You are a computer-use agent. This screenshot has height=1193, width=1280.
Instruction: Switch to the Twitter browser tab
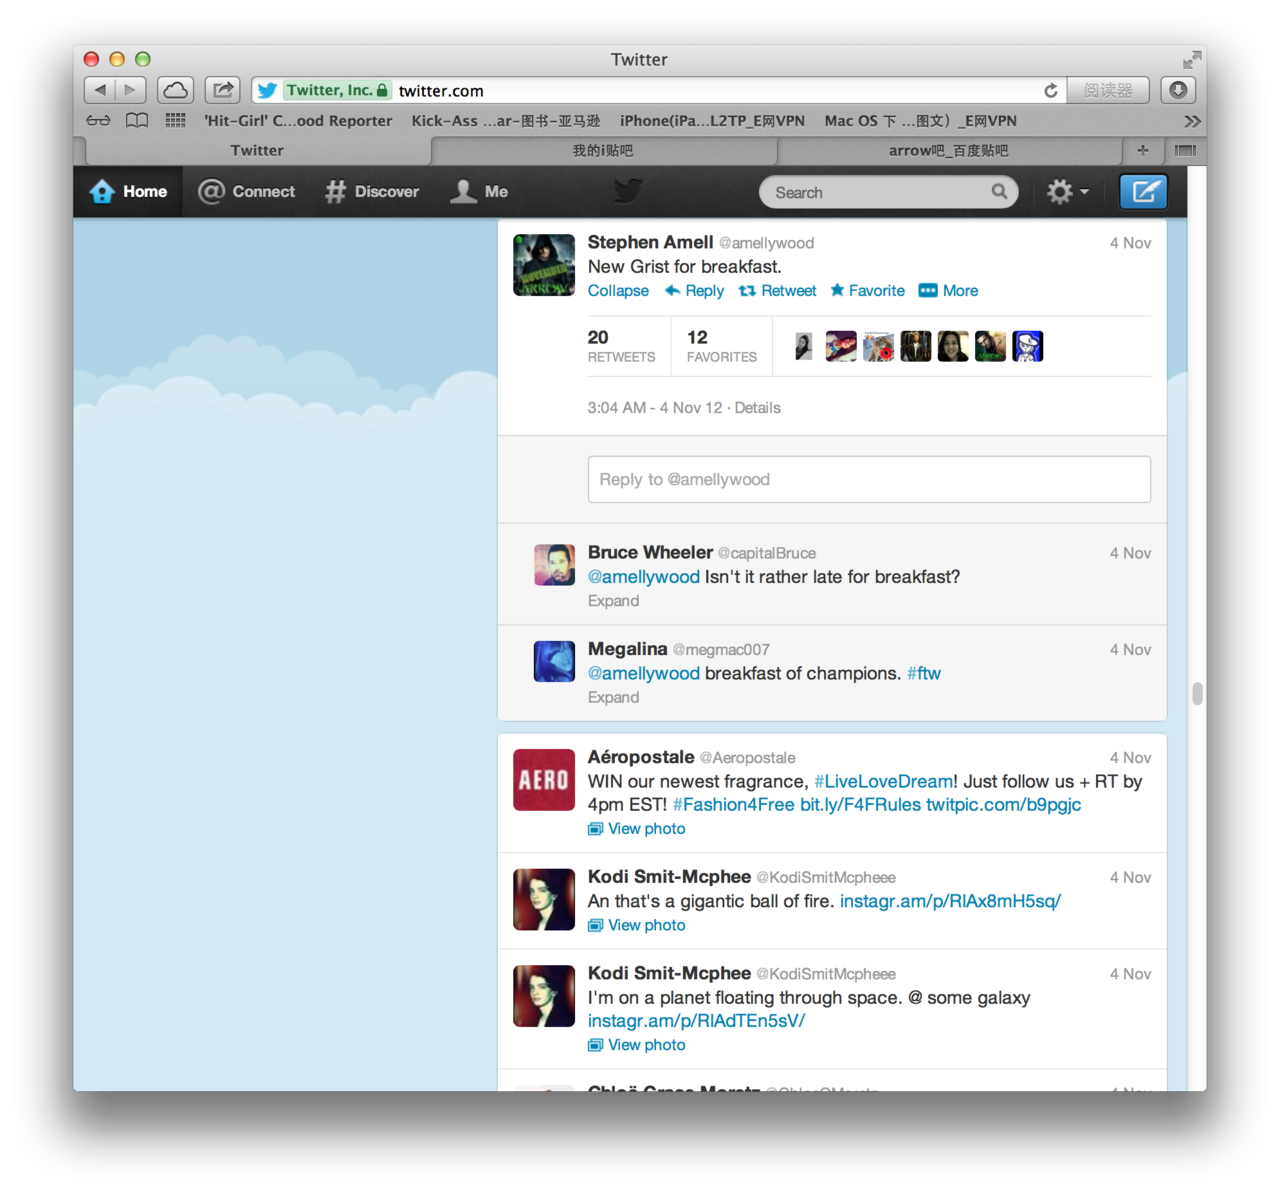coord(257,150)
